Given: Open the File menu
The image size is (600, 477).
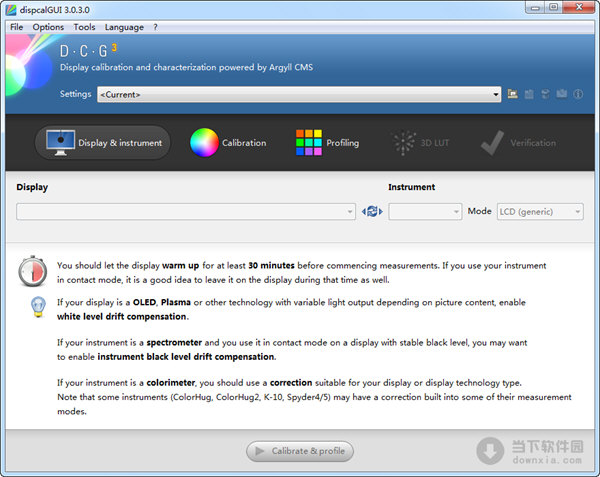Looking at the screenshot, I should coord(16,27).
